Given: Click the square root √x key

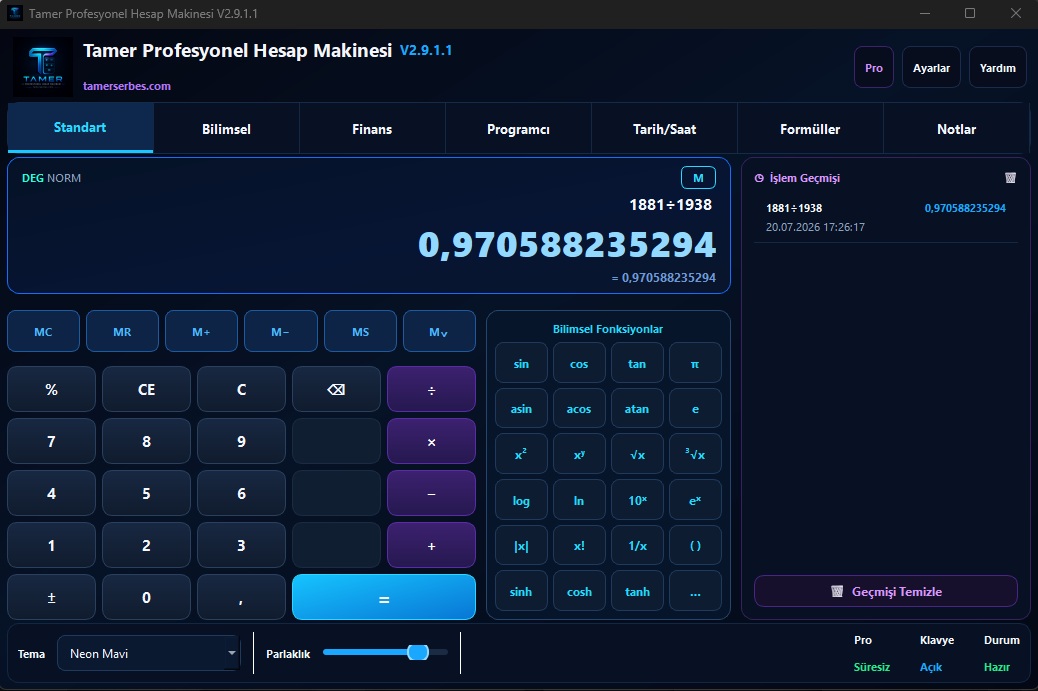Looking at the screenshot, I should point(637,454).
